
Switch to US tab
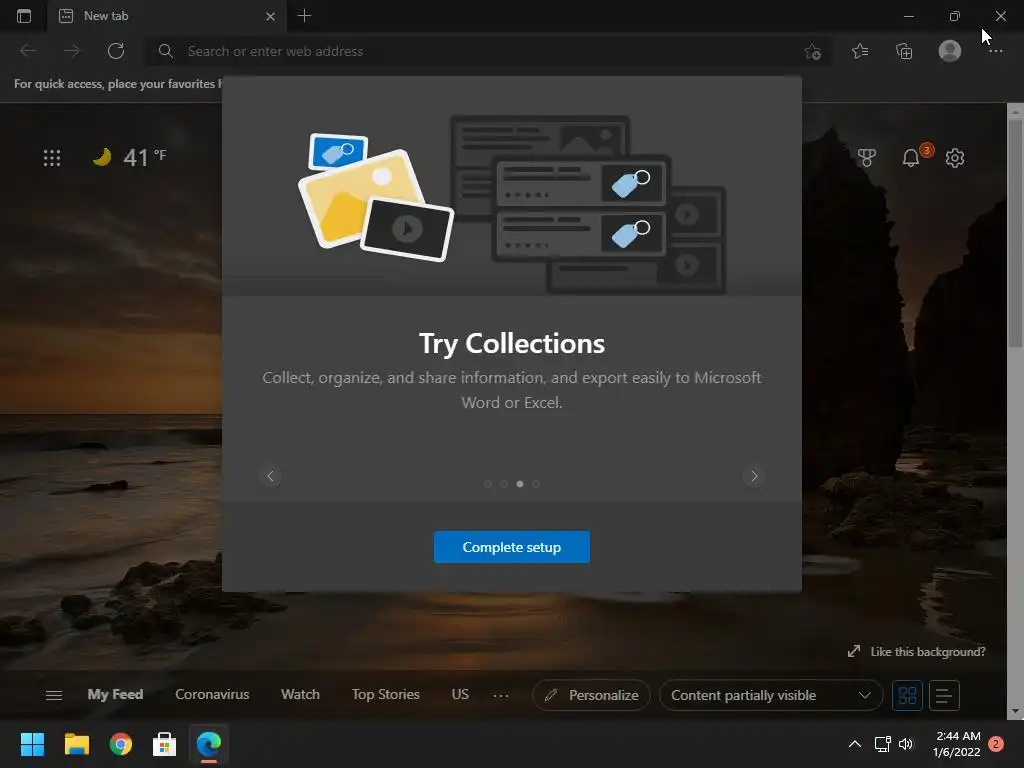coord(460,694)
